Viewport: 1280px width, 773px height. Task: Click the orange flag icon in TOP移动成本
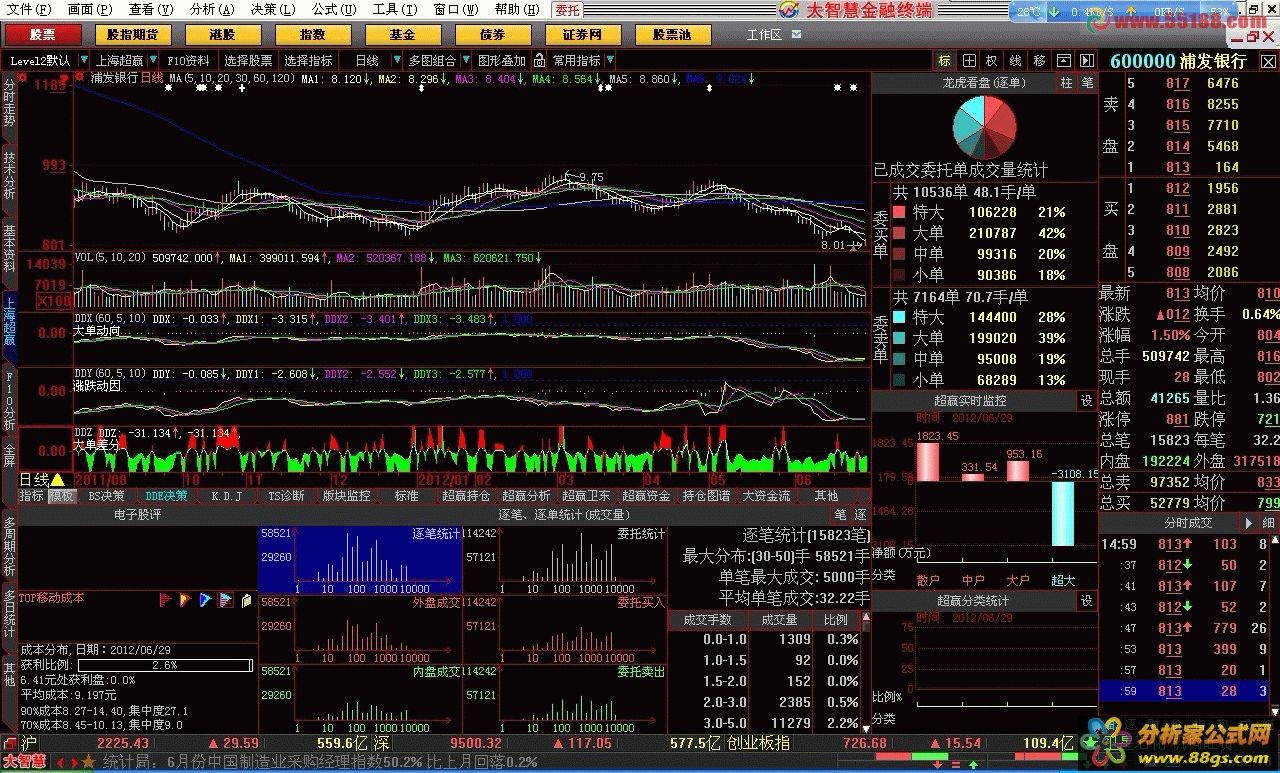pyautogui.click(x=186, y=600)
